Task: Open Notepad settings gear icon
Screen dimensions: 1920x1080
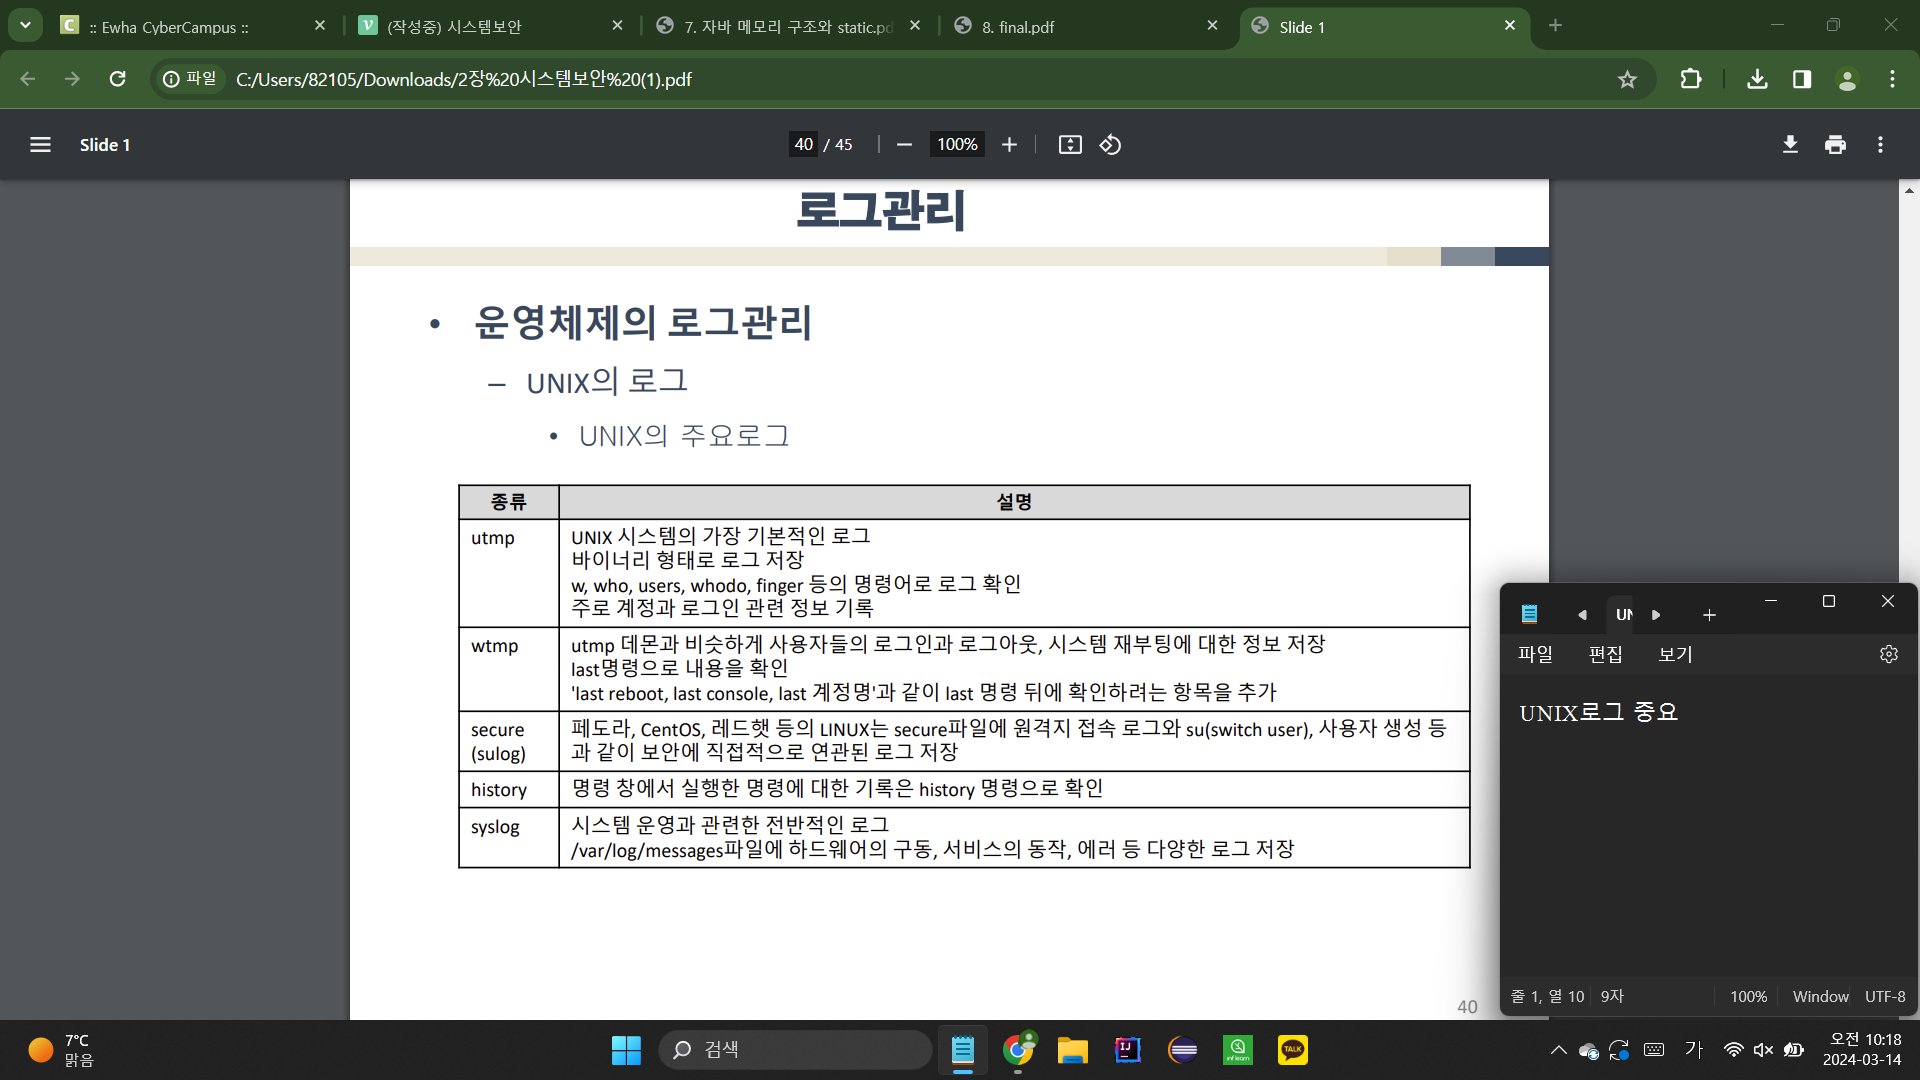Action: [1888, 654]
